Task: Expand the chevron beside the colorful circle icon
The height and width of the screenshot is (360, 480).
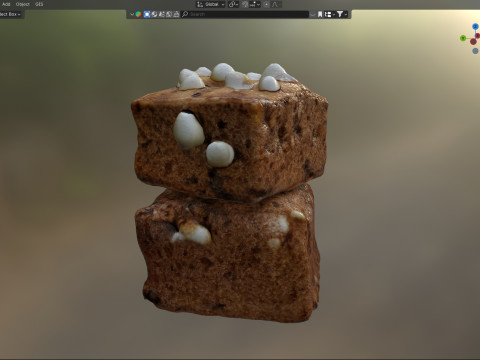Action: [132, 14]
